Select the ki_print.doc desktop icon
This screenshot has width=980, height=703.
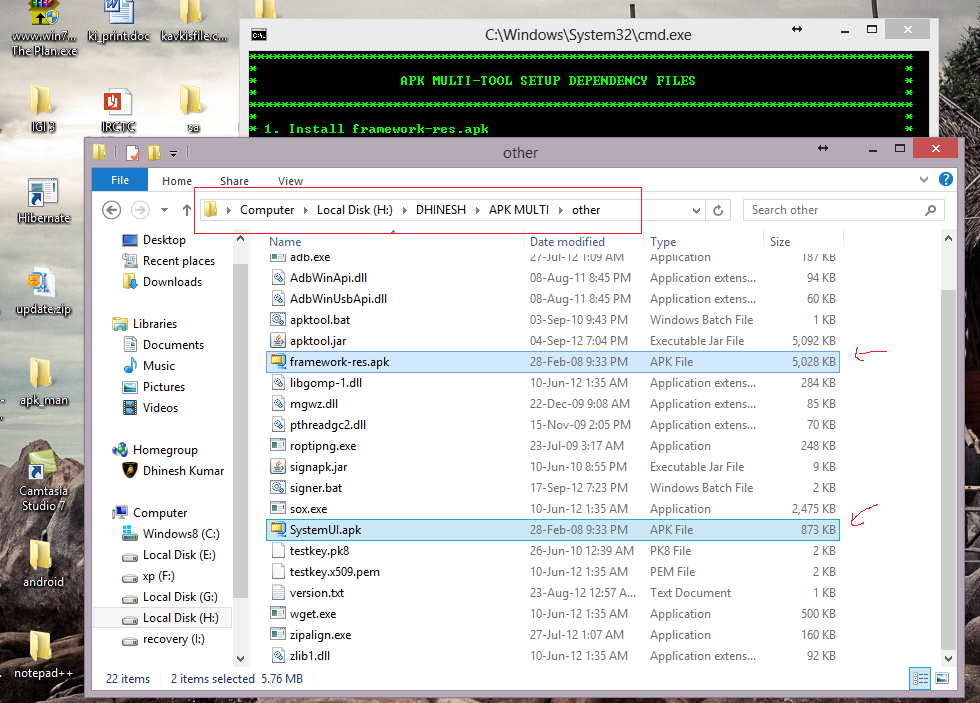pos(118,22)
